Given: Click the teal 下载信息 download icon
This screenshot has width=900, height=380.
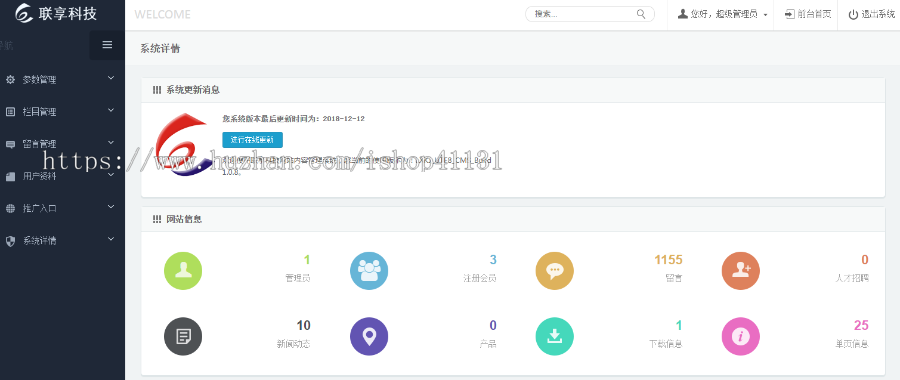Looking at the screenshot, I should click(x=554, y=336).
